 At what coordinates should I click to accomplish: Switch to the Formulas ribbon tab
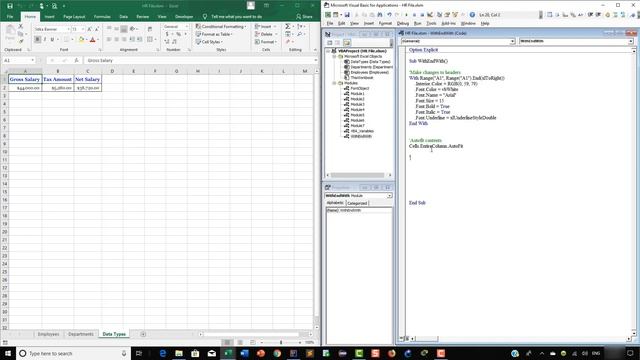(102, 17)
